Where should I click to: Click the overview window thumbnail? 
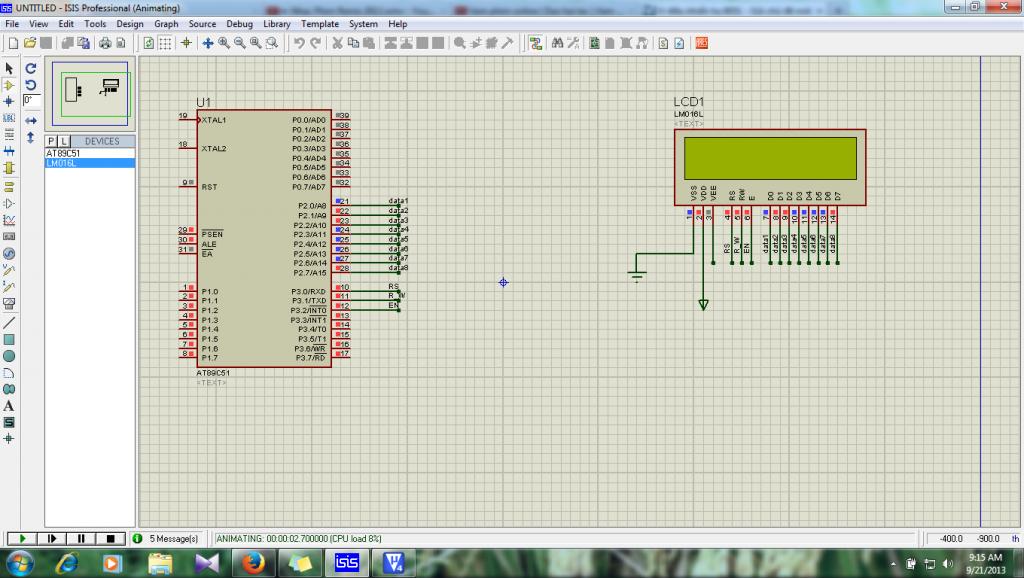pos(90,93)
